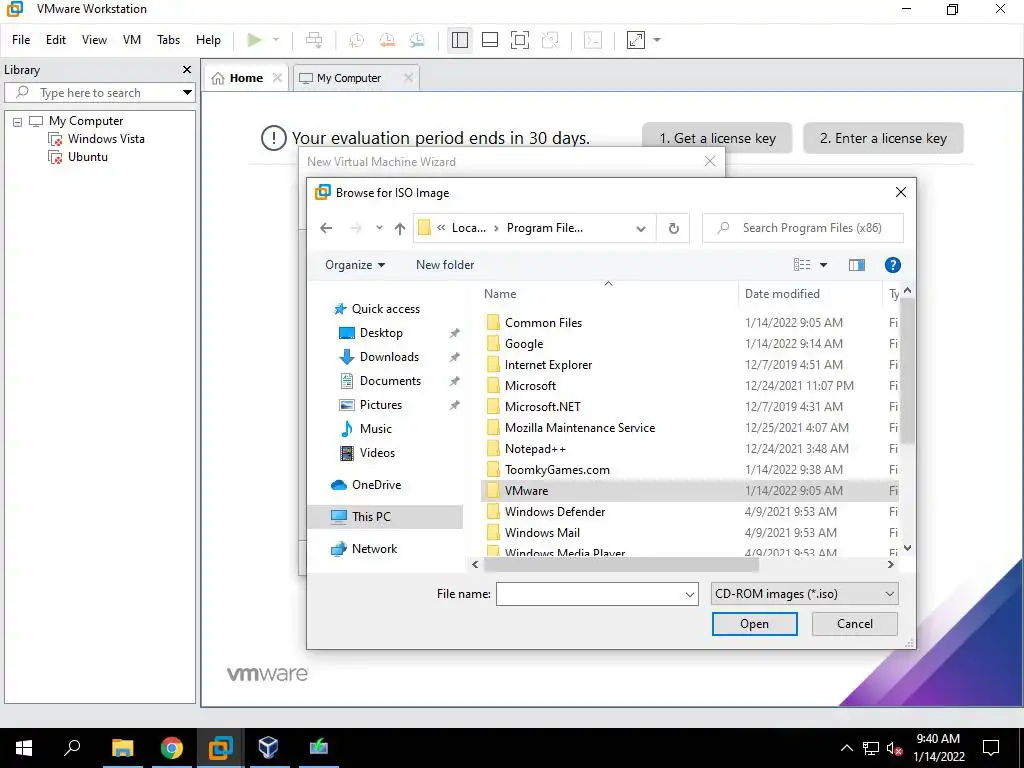This screenshot has height=768, width=1024.
Task: Open the Snapshot Manager icon
Action: (417, 40)
